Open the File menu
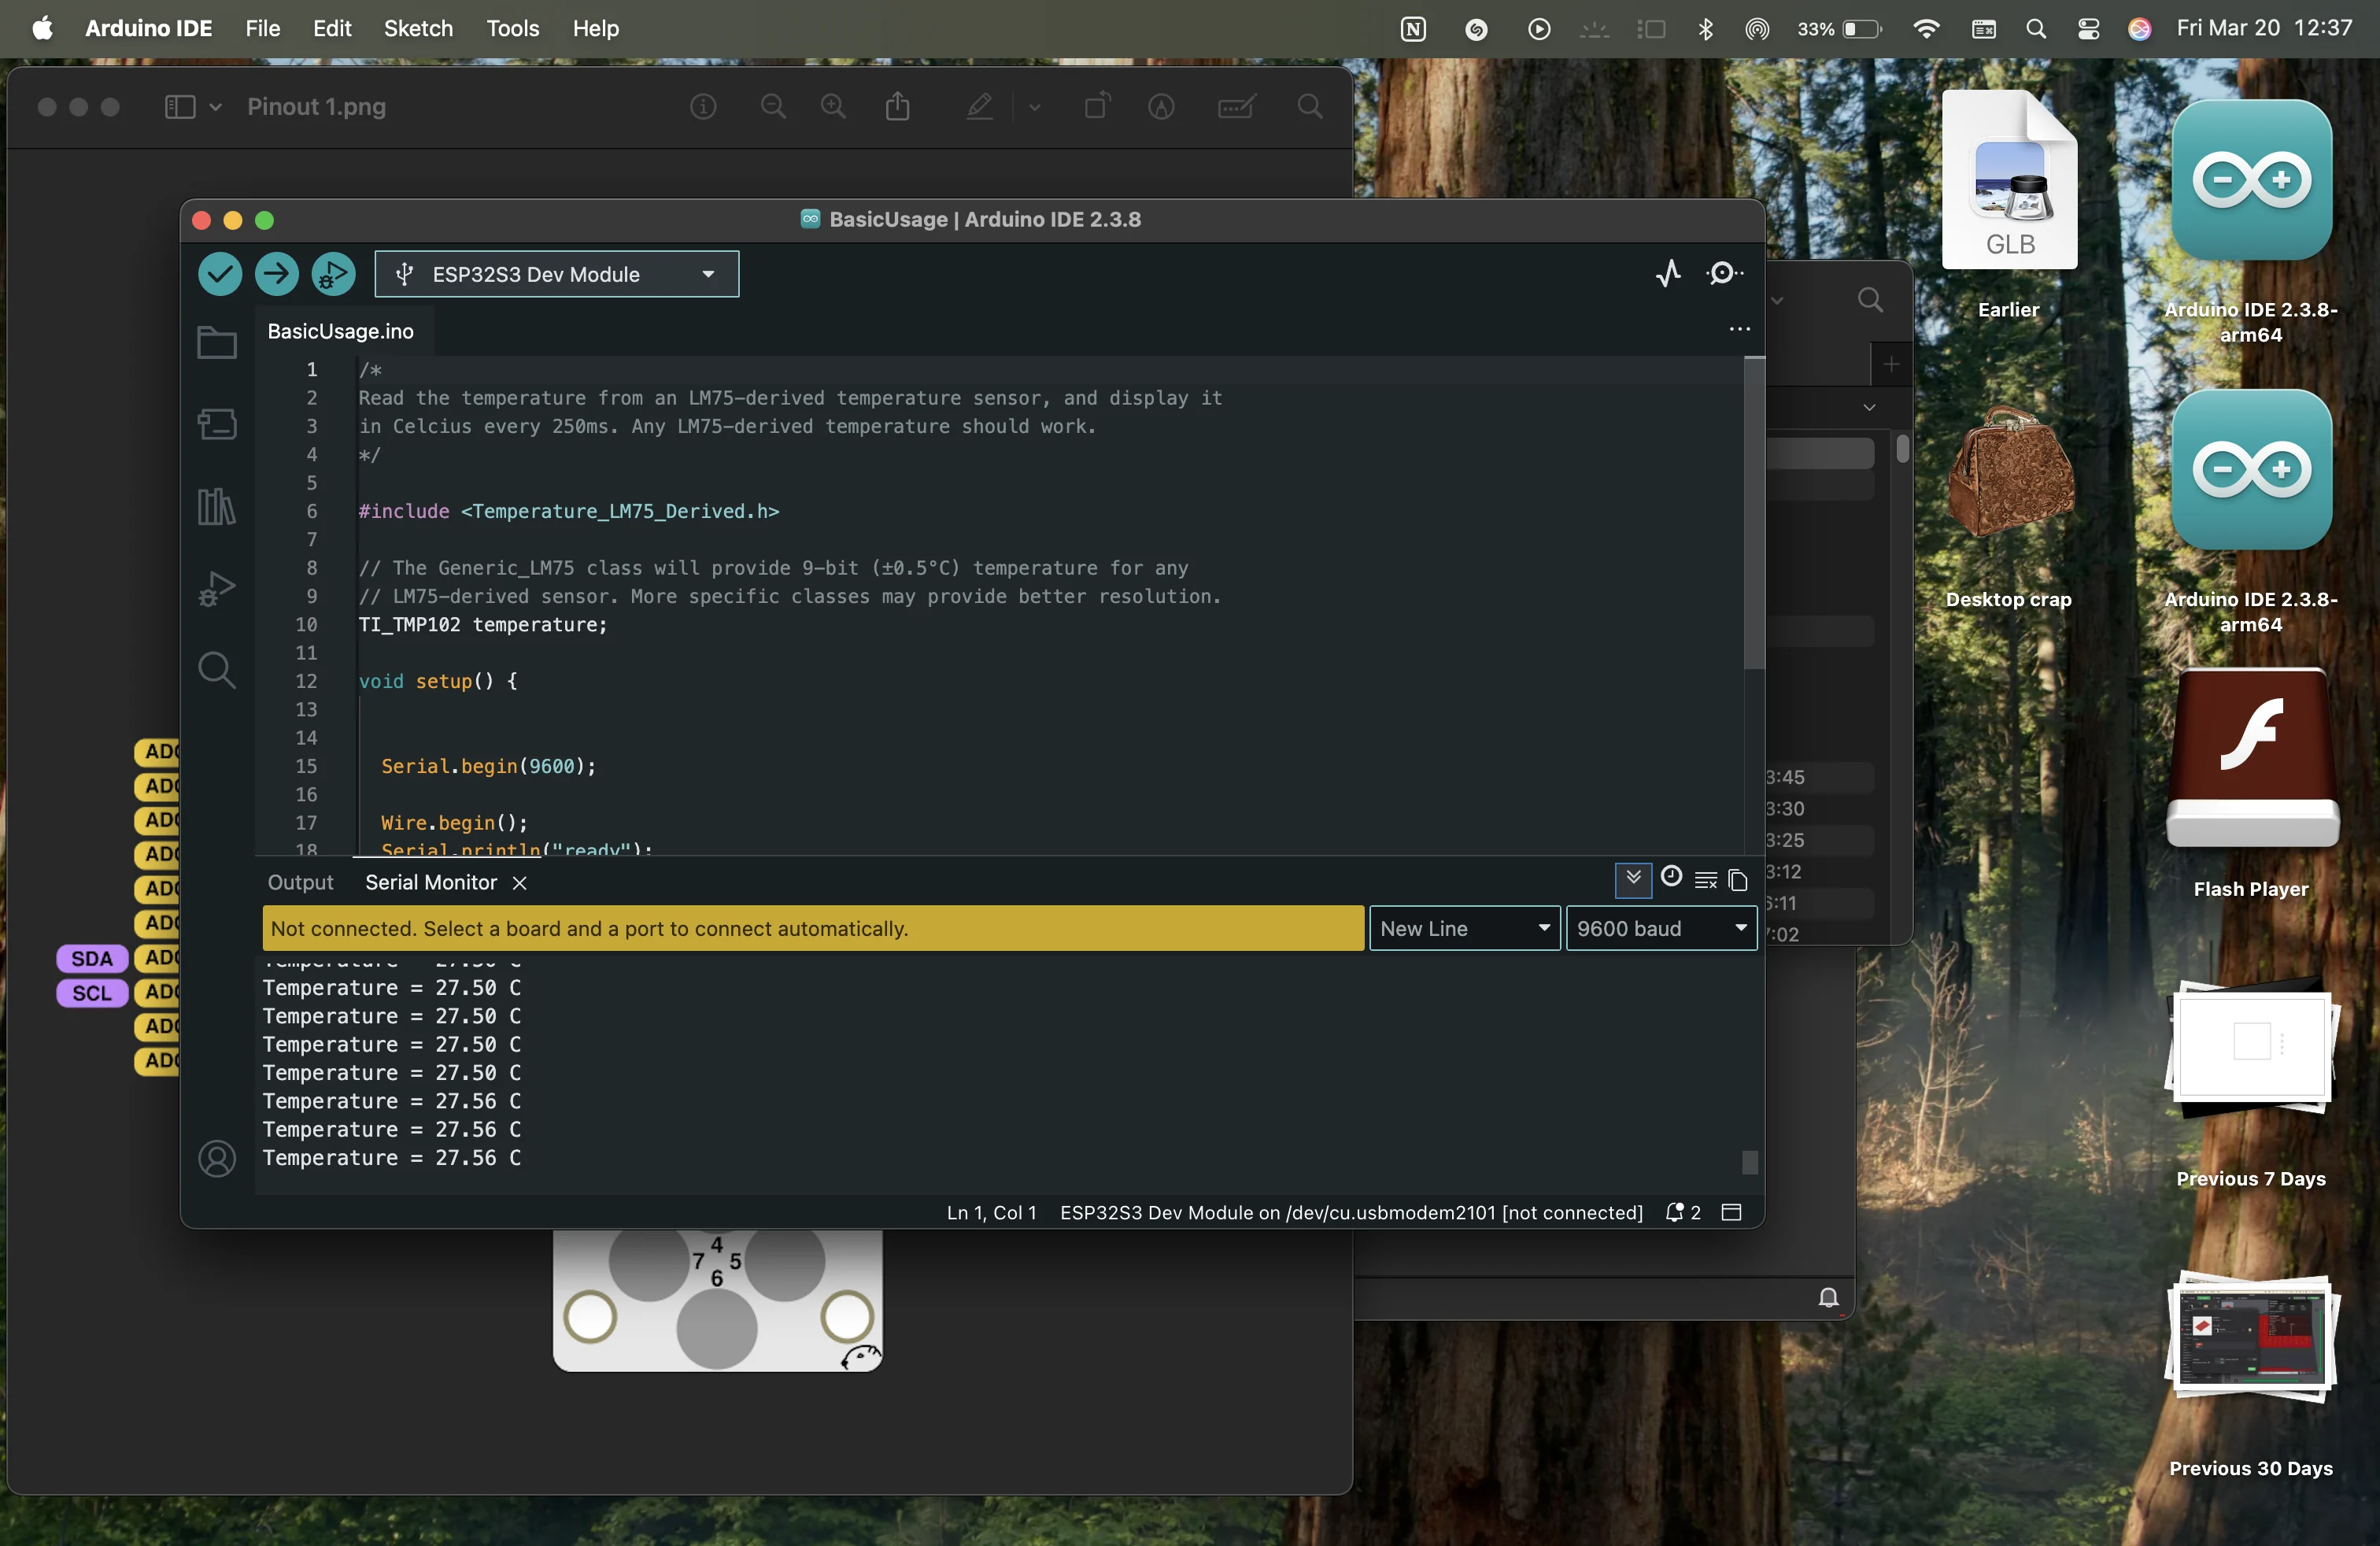Screen dimensions: 2380x1546 (263, 28)
